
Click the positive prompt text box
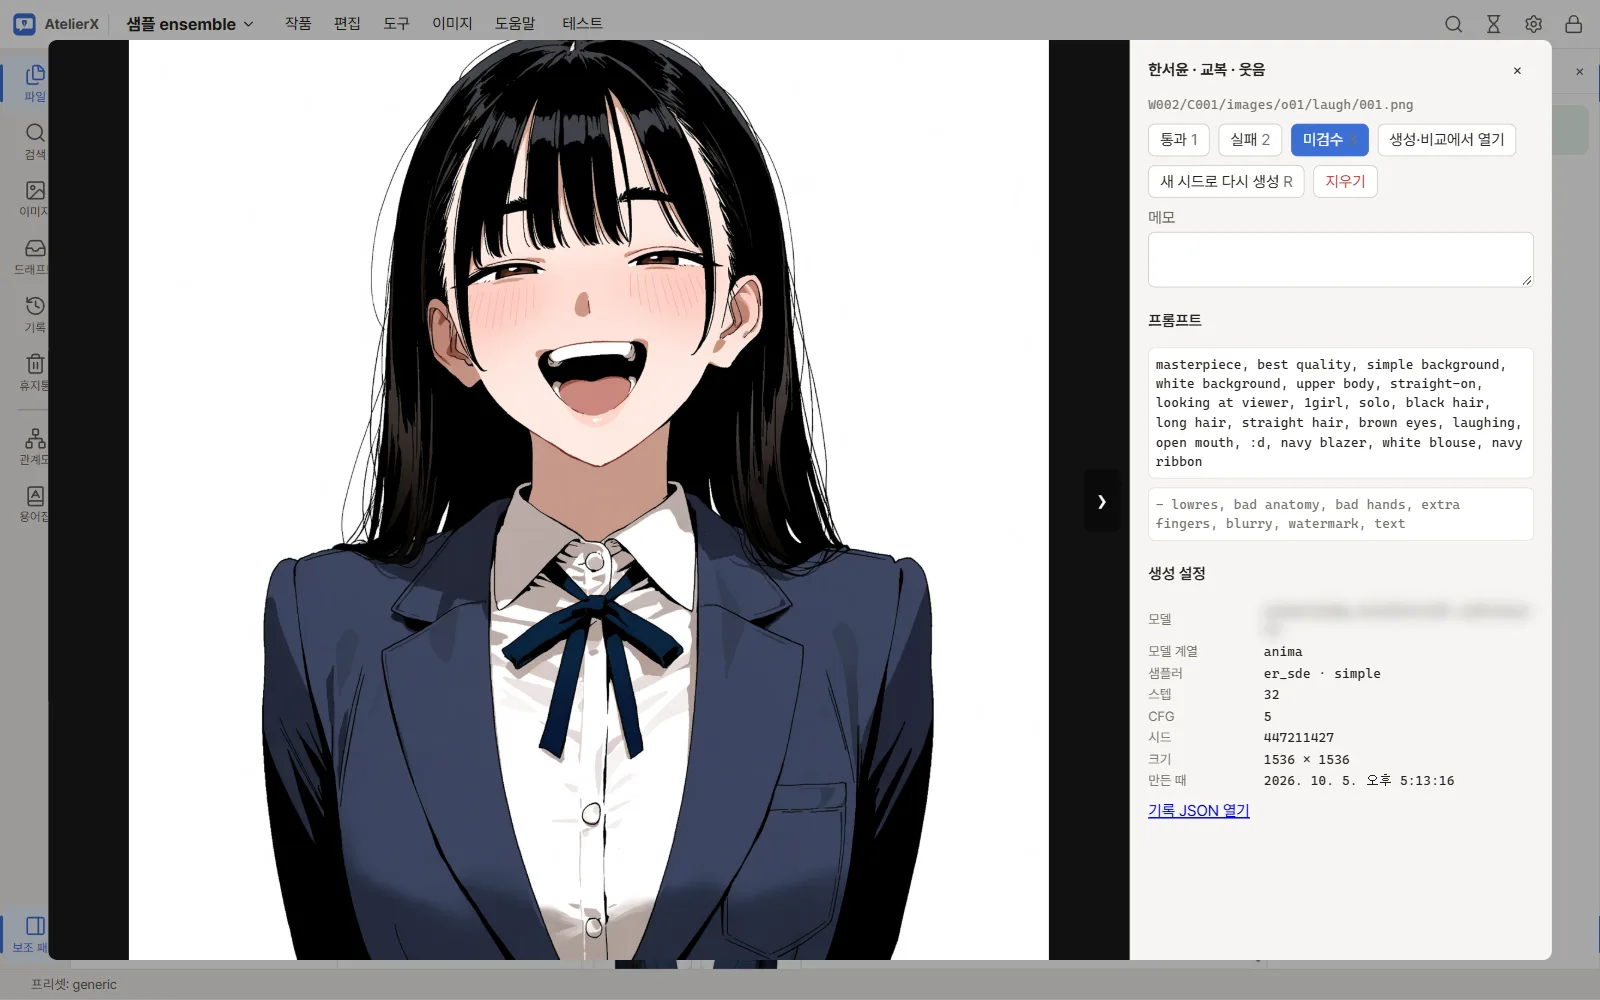(1340, 413)
